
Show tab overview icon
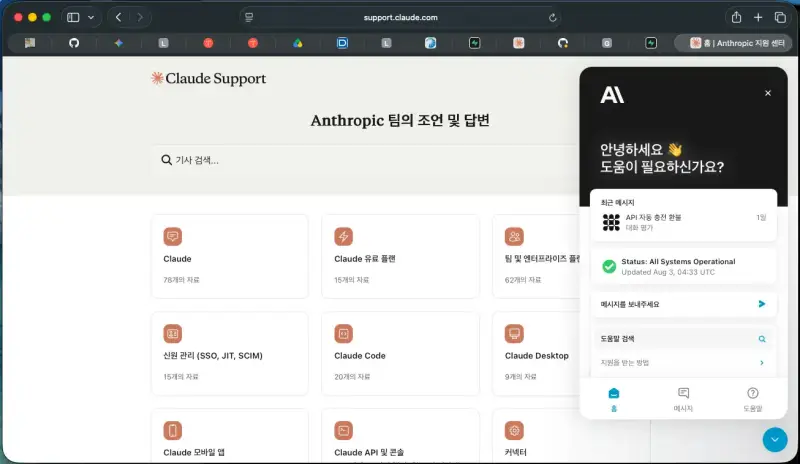780,17
